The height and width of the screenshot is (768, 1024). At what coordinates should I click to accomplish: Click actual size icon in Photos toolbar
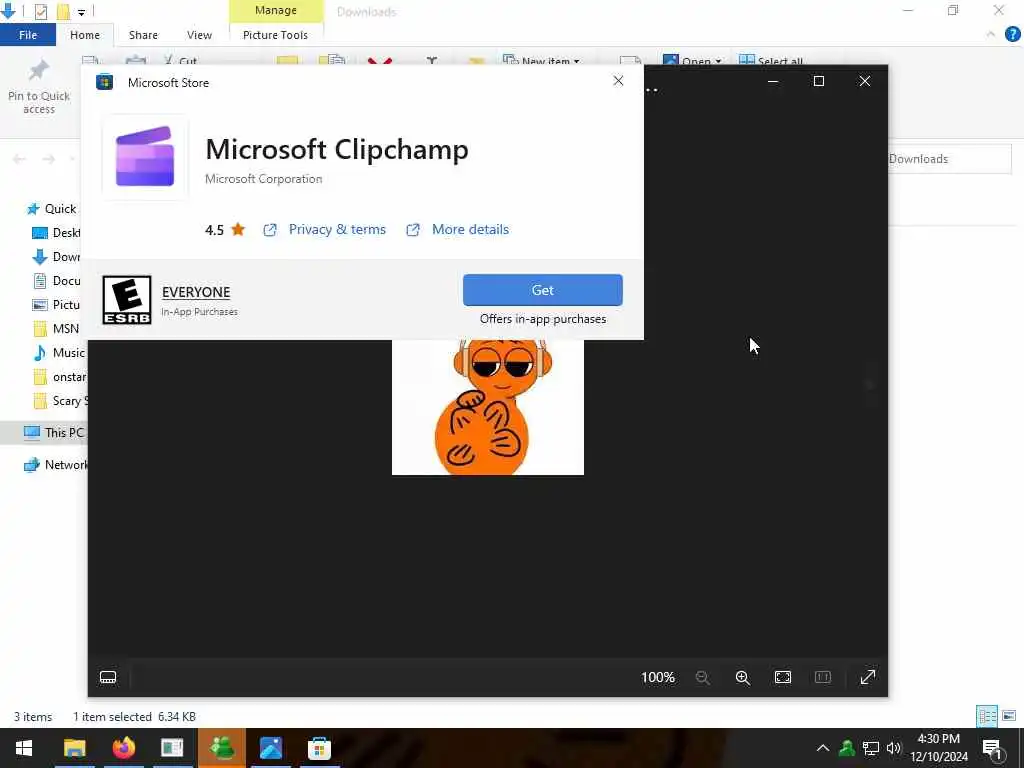pos(823,677)
